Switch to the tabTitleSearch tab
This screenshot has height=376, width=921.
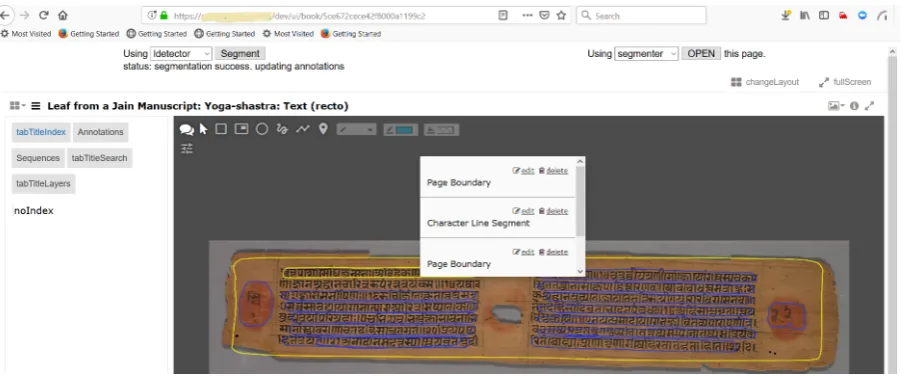(x=99, y=158)
